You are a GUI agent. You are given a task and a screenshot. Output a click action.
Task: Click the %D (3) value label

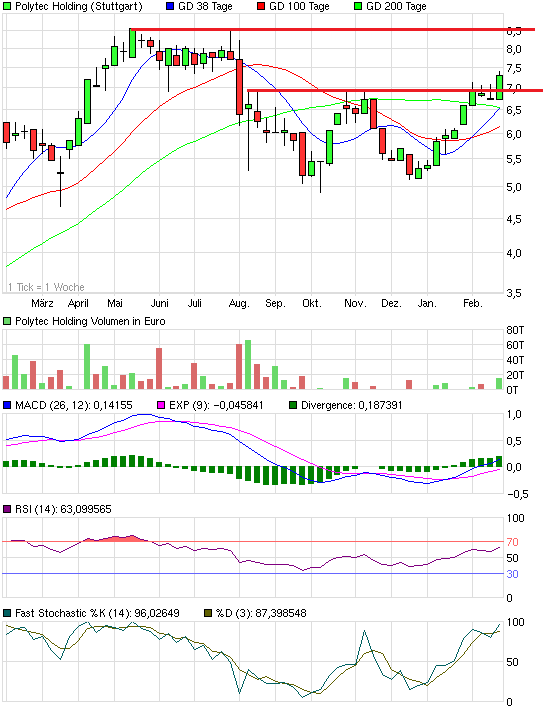(261, 613)
